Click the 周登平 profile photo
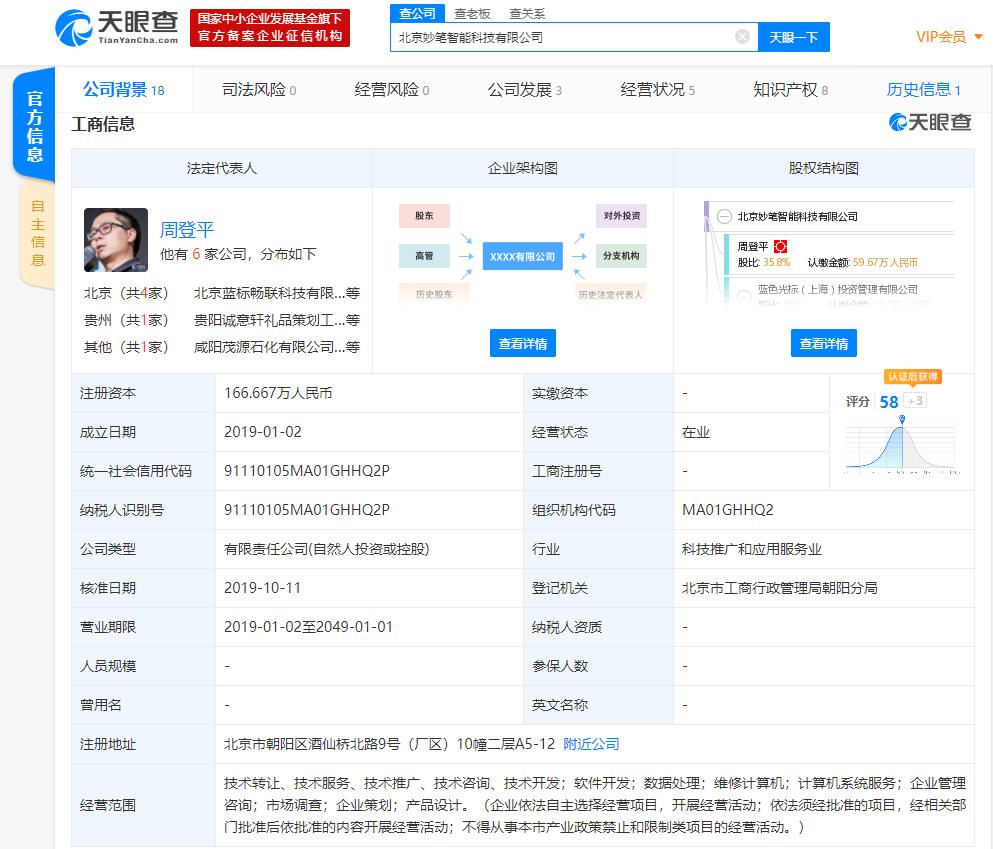This screenshot has width=993, height=849. point(116,240)
